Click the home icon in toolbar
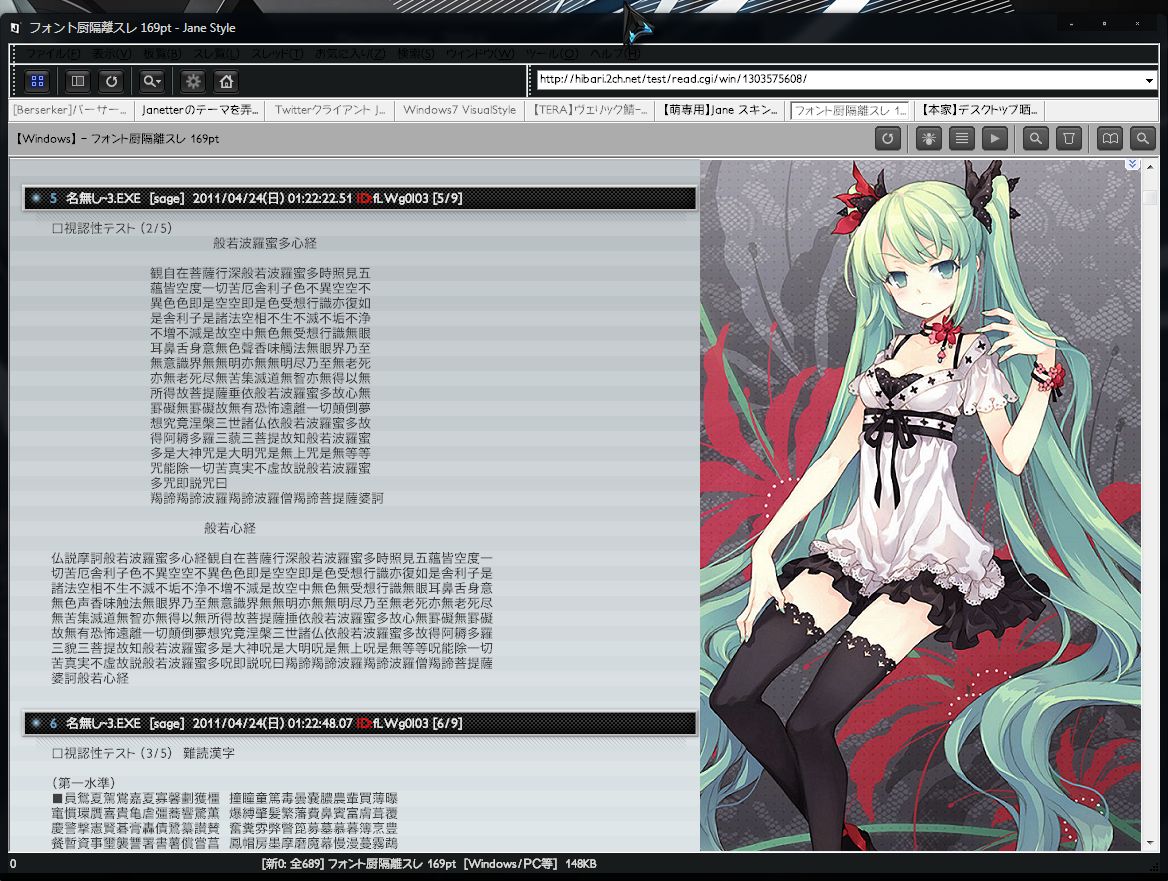Image resolution: width=1168 pixels, height=881 pixels. pyautogui.click(x=226, y=81)
